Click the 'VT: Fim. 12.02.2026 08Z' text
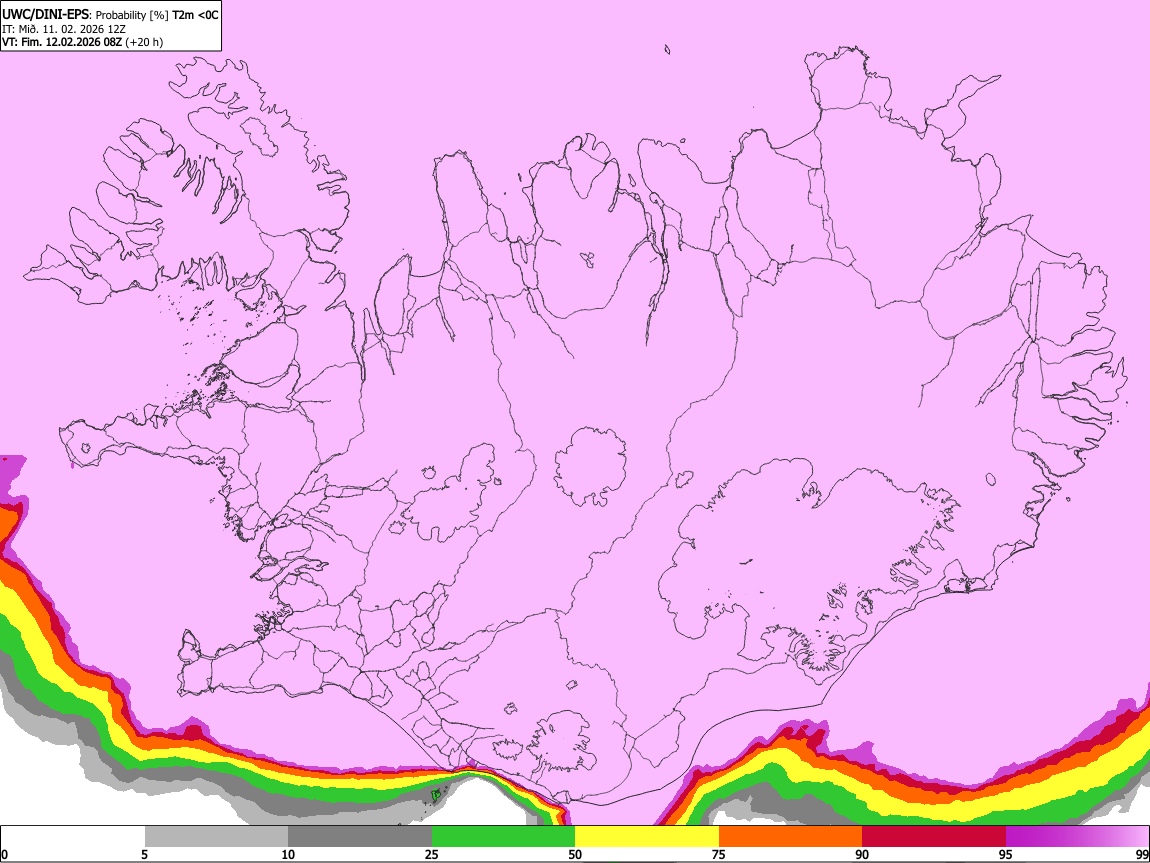Screen dimensions: 1150x863 point(62,42)
